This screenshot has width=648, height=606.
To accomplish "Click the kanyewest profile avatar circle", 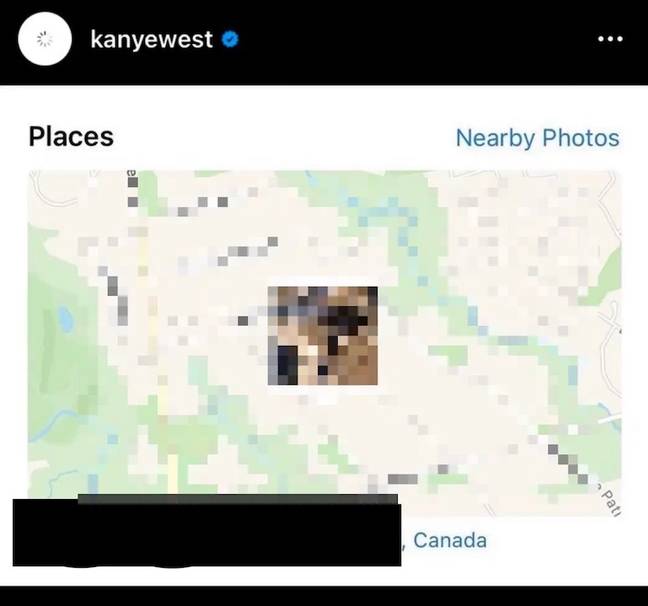I will (x=45, y=39).
